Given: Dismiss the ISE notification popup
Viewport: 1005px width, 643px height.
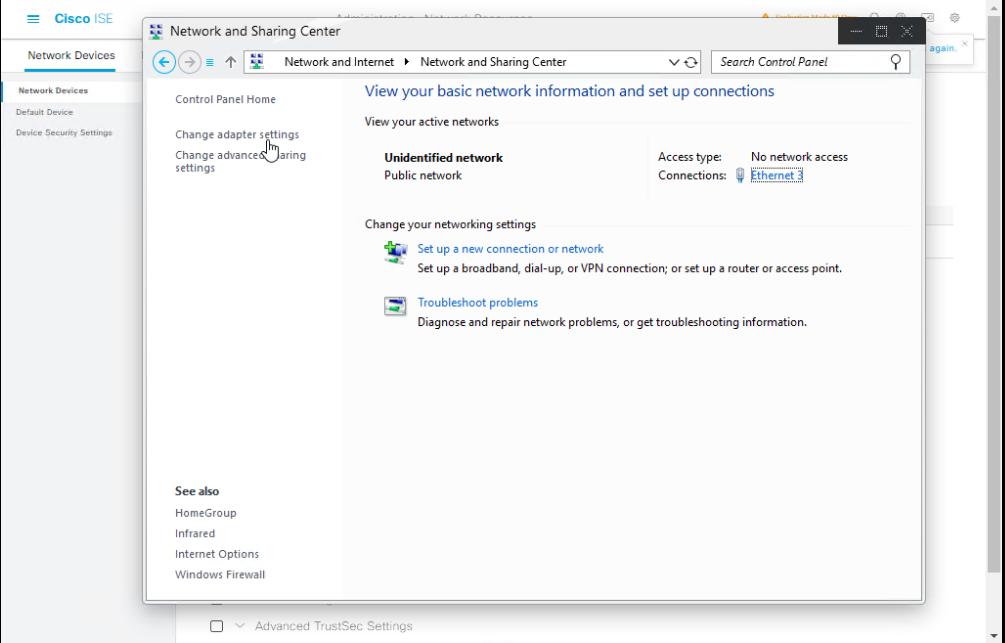Looking at the screenshot, I should click(x=965, y=44).
